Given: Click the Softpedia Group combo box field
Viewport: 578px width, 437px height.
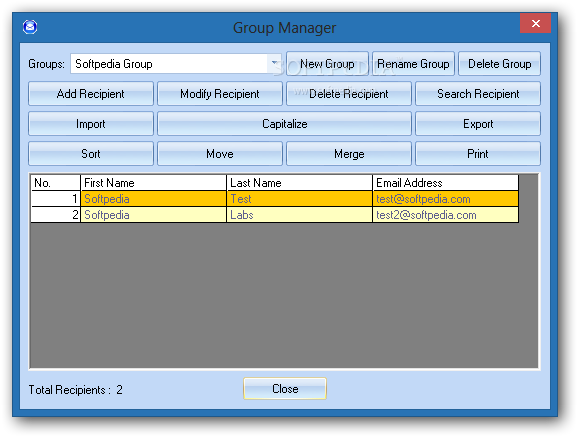Looking at the screenshot, I should coord(175,63).
